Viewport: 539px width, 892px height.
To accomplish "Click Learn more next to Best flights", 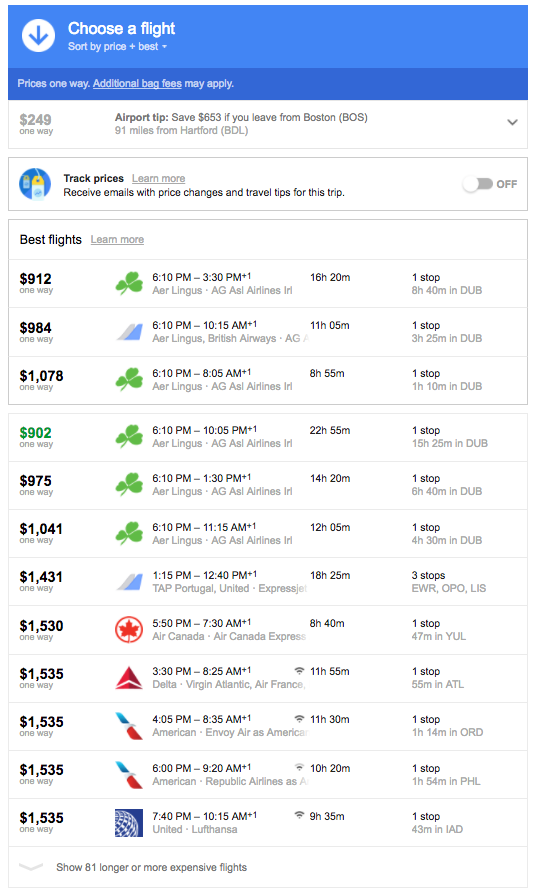I will (x=117, y=239).
